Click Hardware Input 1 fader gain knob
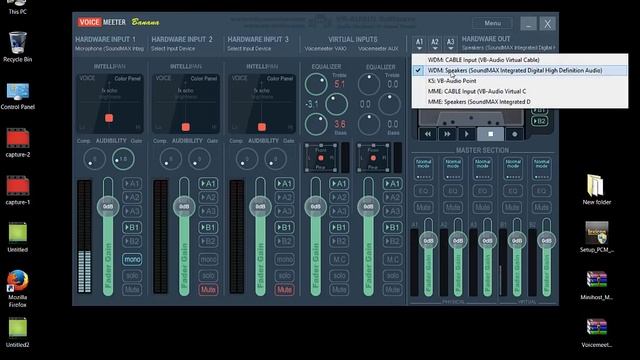Viewport: 640px width, 360px height. point(108,206)
